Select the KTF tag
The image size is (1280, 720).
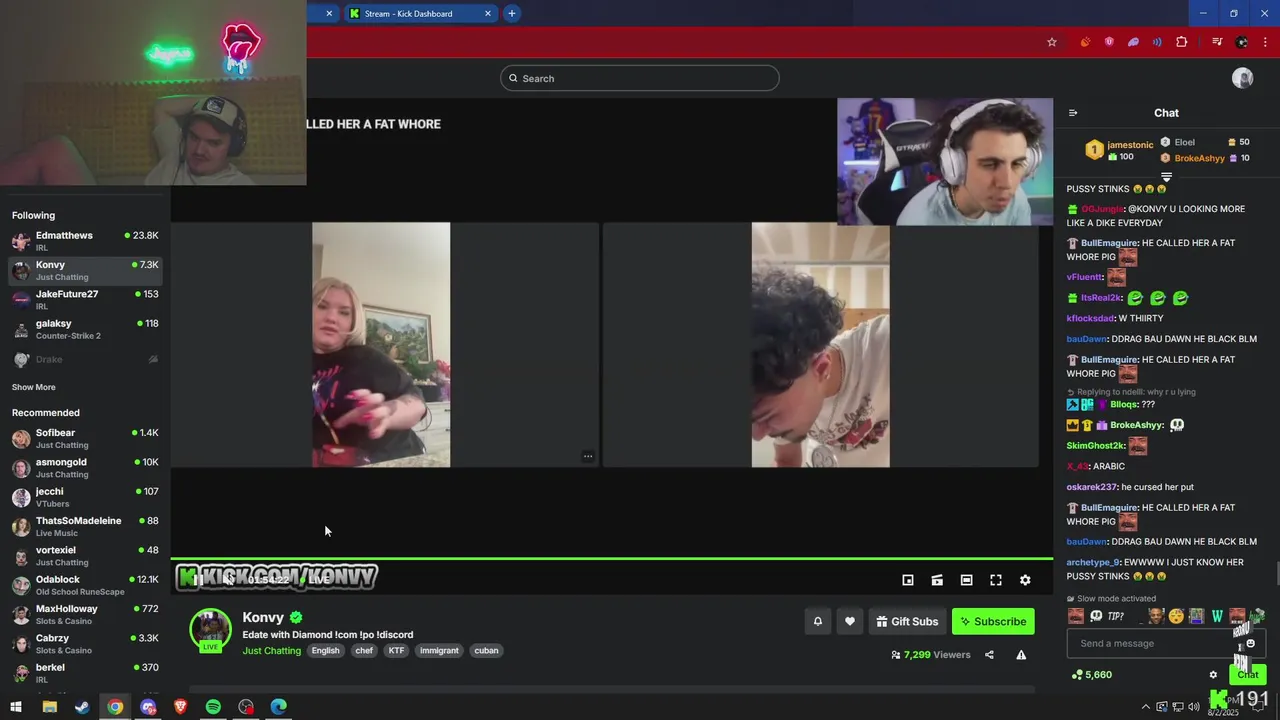397,650
